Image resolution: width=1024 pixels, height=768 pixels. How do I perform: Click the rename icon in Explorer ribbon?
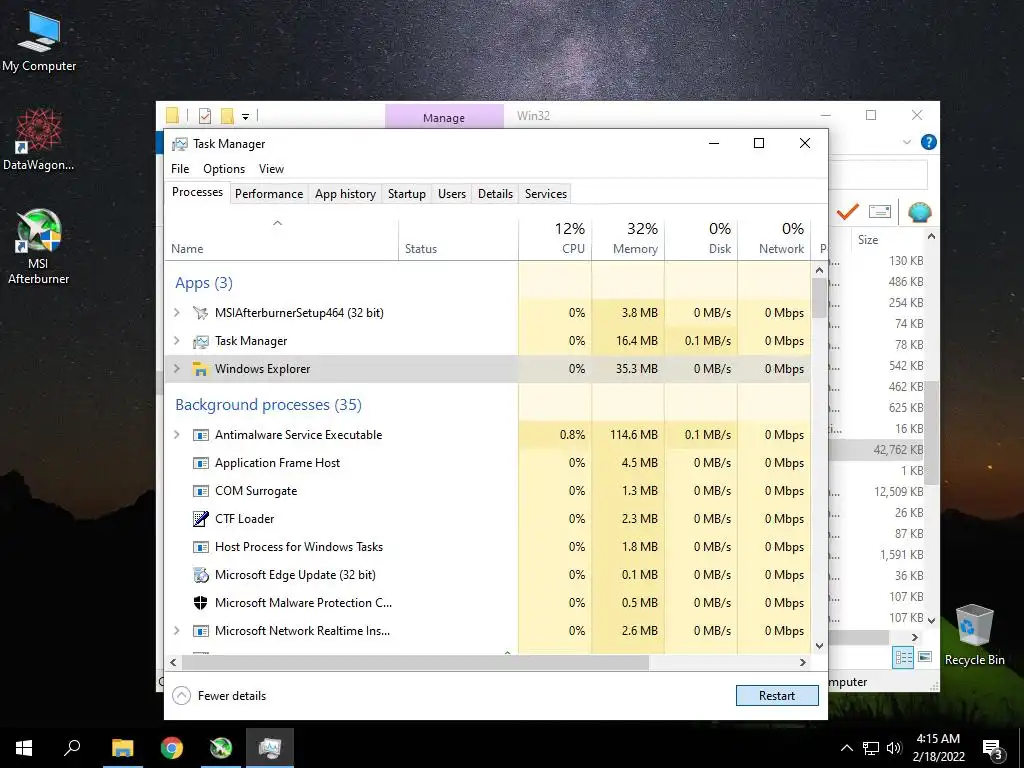coord(880,212)
